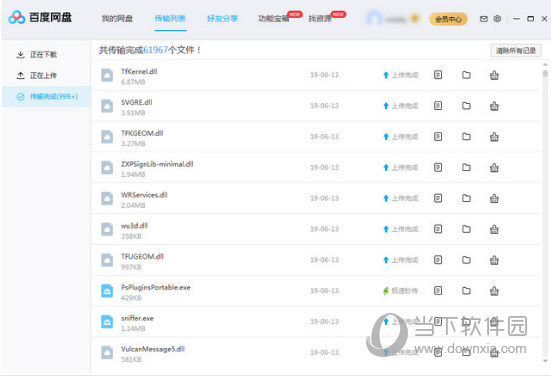
Task: Open the mail messages icon
Action: [x=484, y=19]
